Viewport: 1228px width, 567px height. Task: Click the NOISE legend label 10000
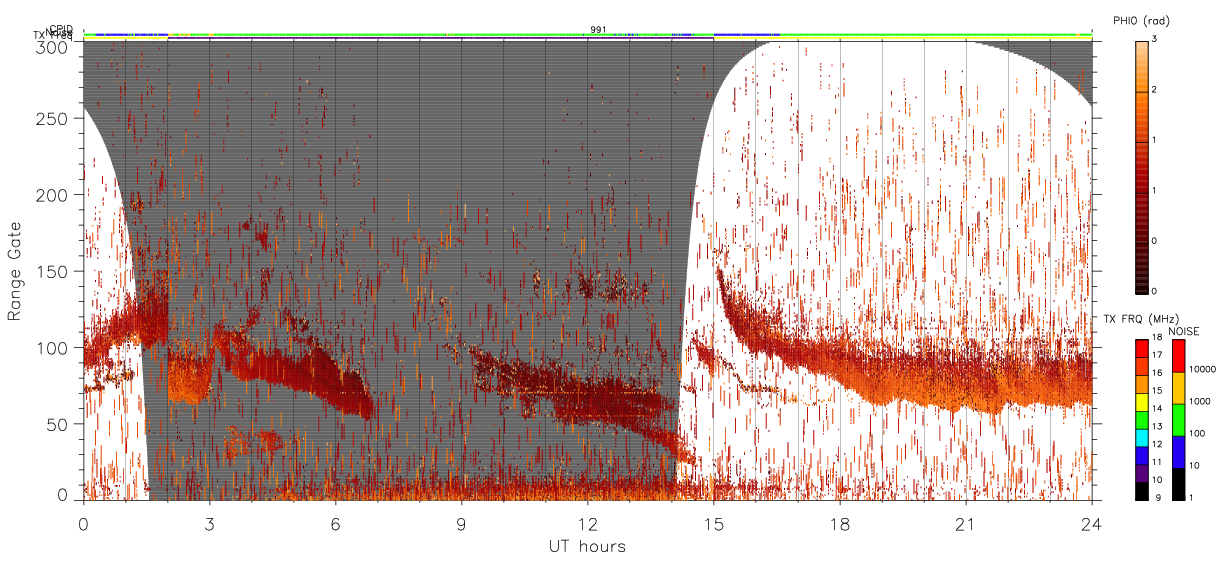(x=1203, y=370)
